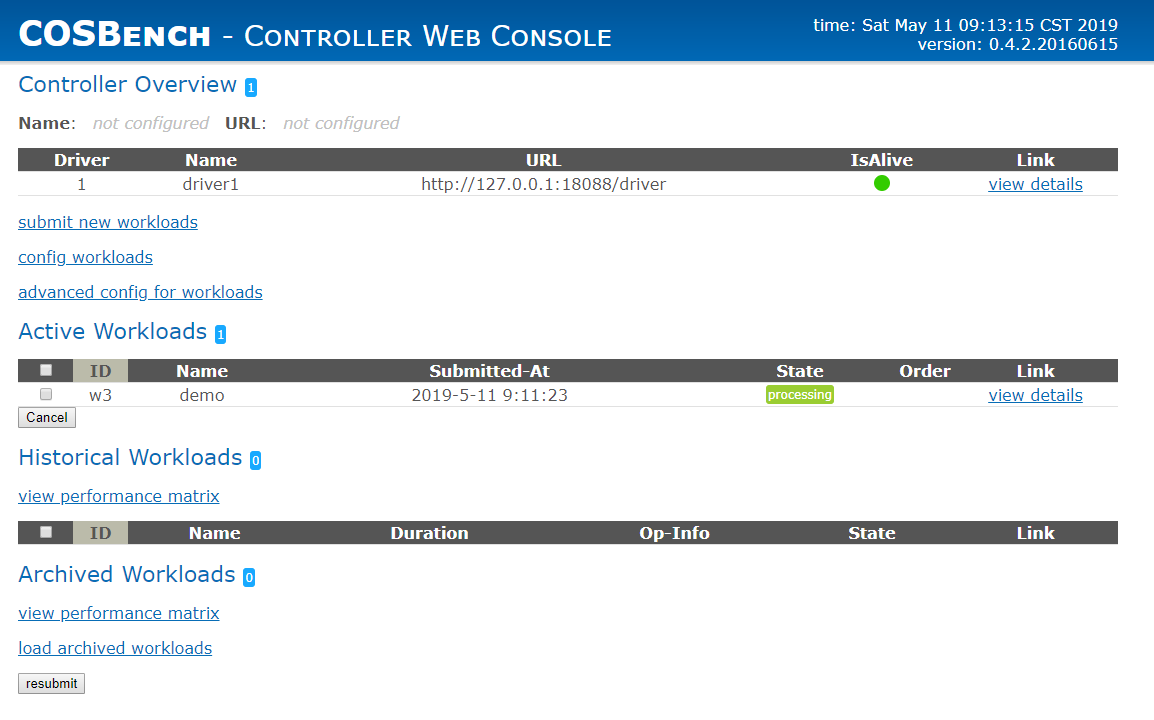Click the version 0.4.2.20160615 text
The height and width of the screenshot is (720, 1154).
point(1017,44)
